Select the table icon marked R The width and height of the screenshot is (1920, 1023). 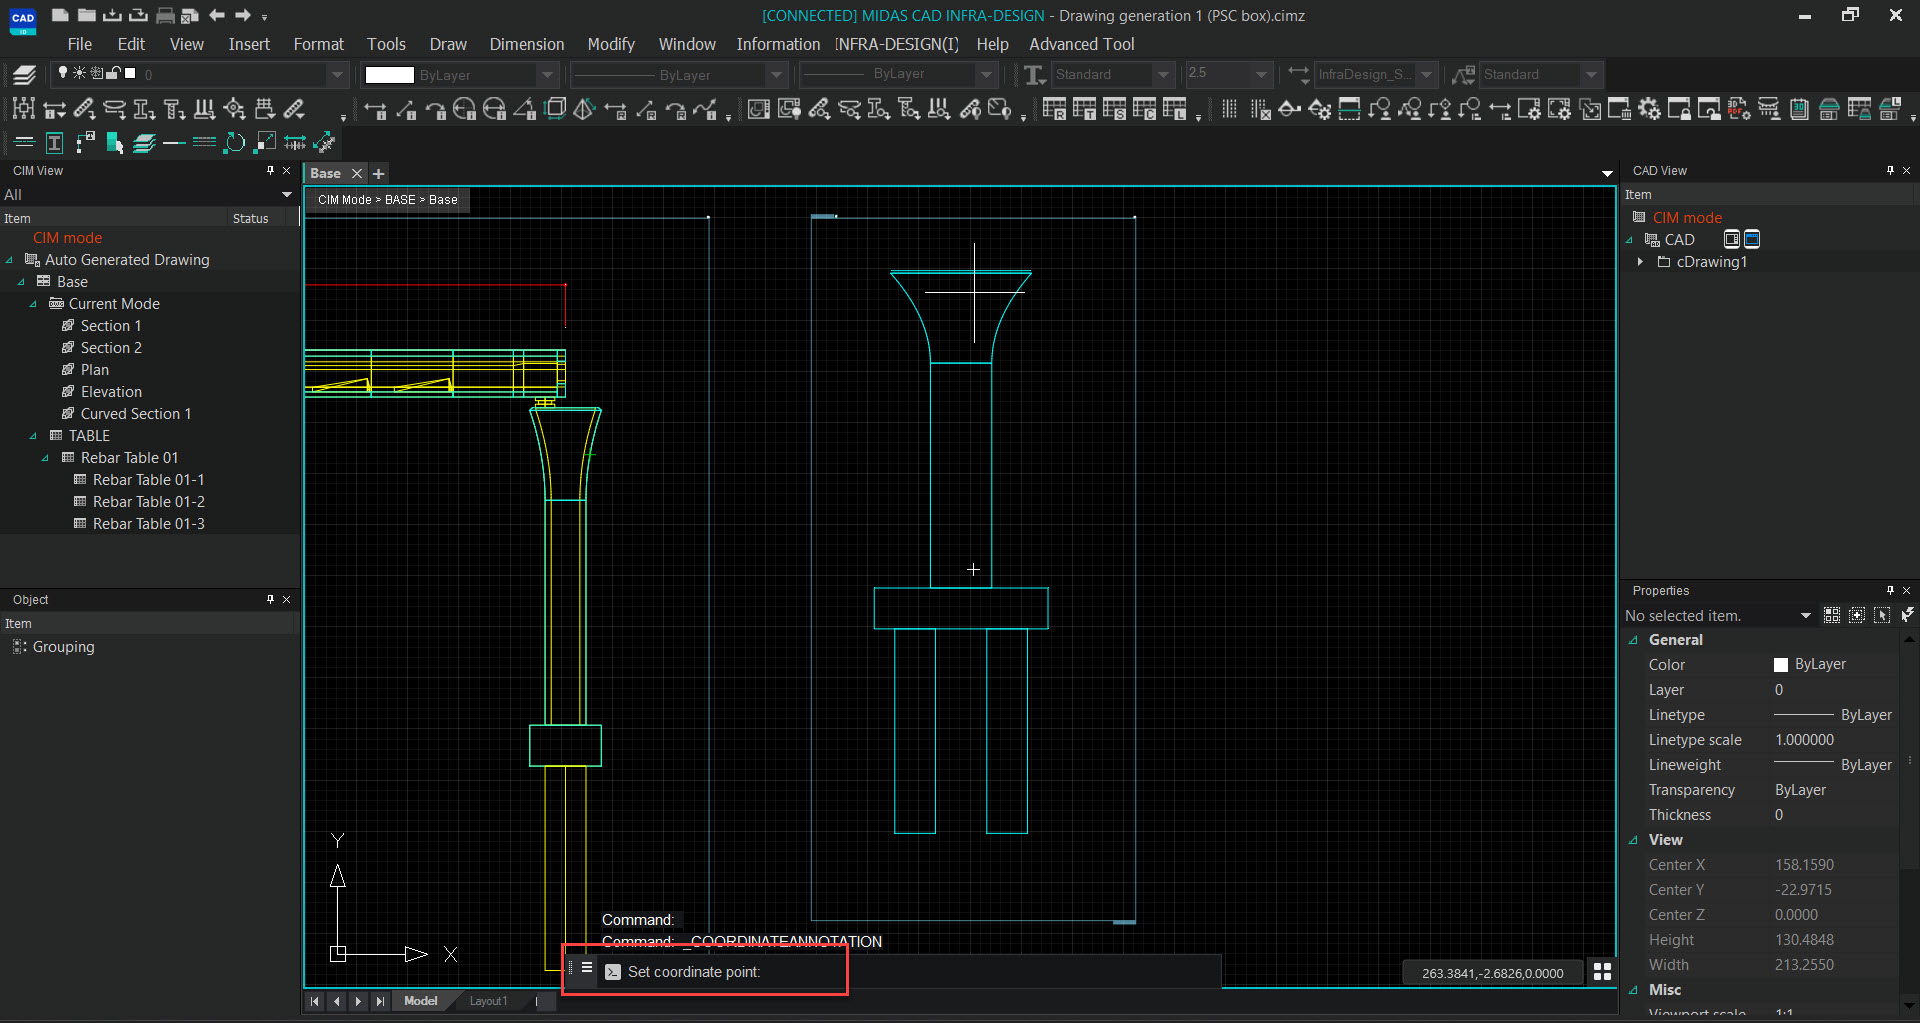(1054, 109)
